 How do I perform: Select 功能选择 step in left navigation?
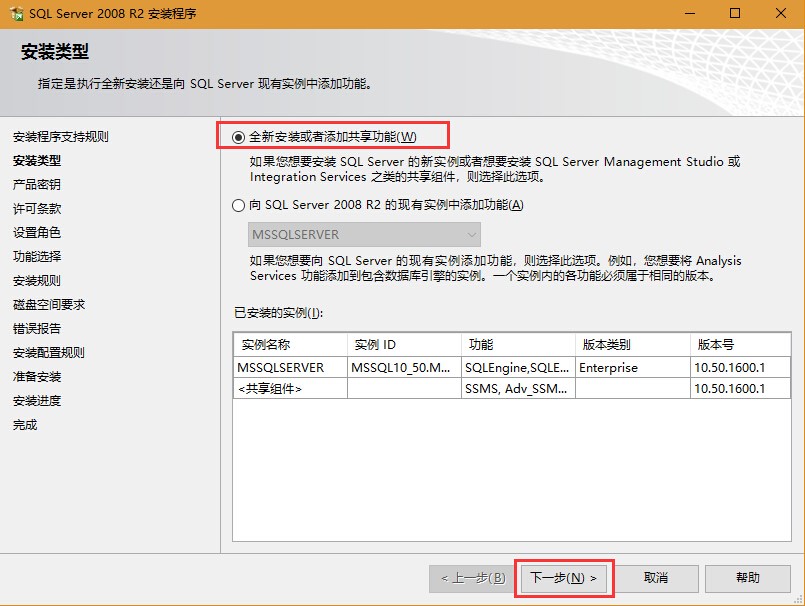(x=37, y=257)
